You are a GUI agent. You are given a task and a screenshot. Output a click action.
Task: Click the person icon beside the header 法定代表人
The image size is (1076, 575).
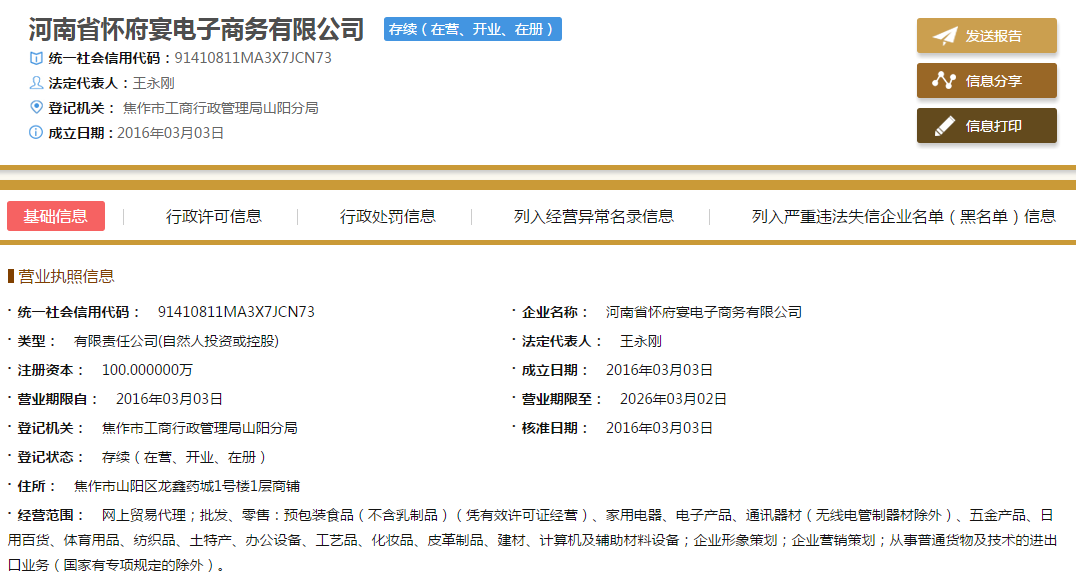[x=37, y=83]
